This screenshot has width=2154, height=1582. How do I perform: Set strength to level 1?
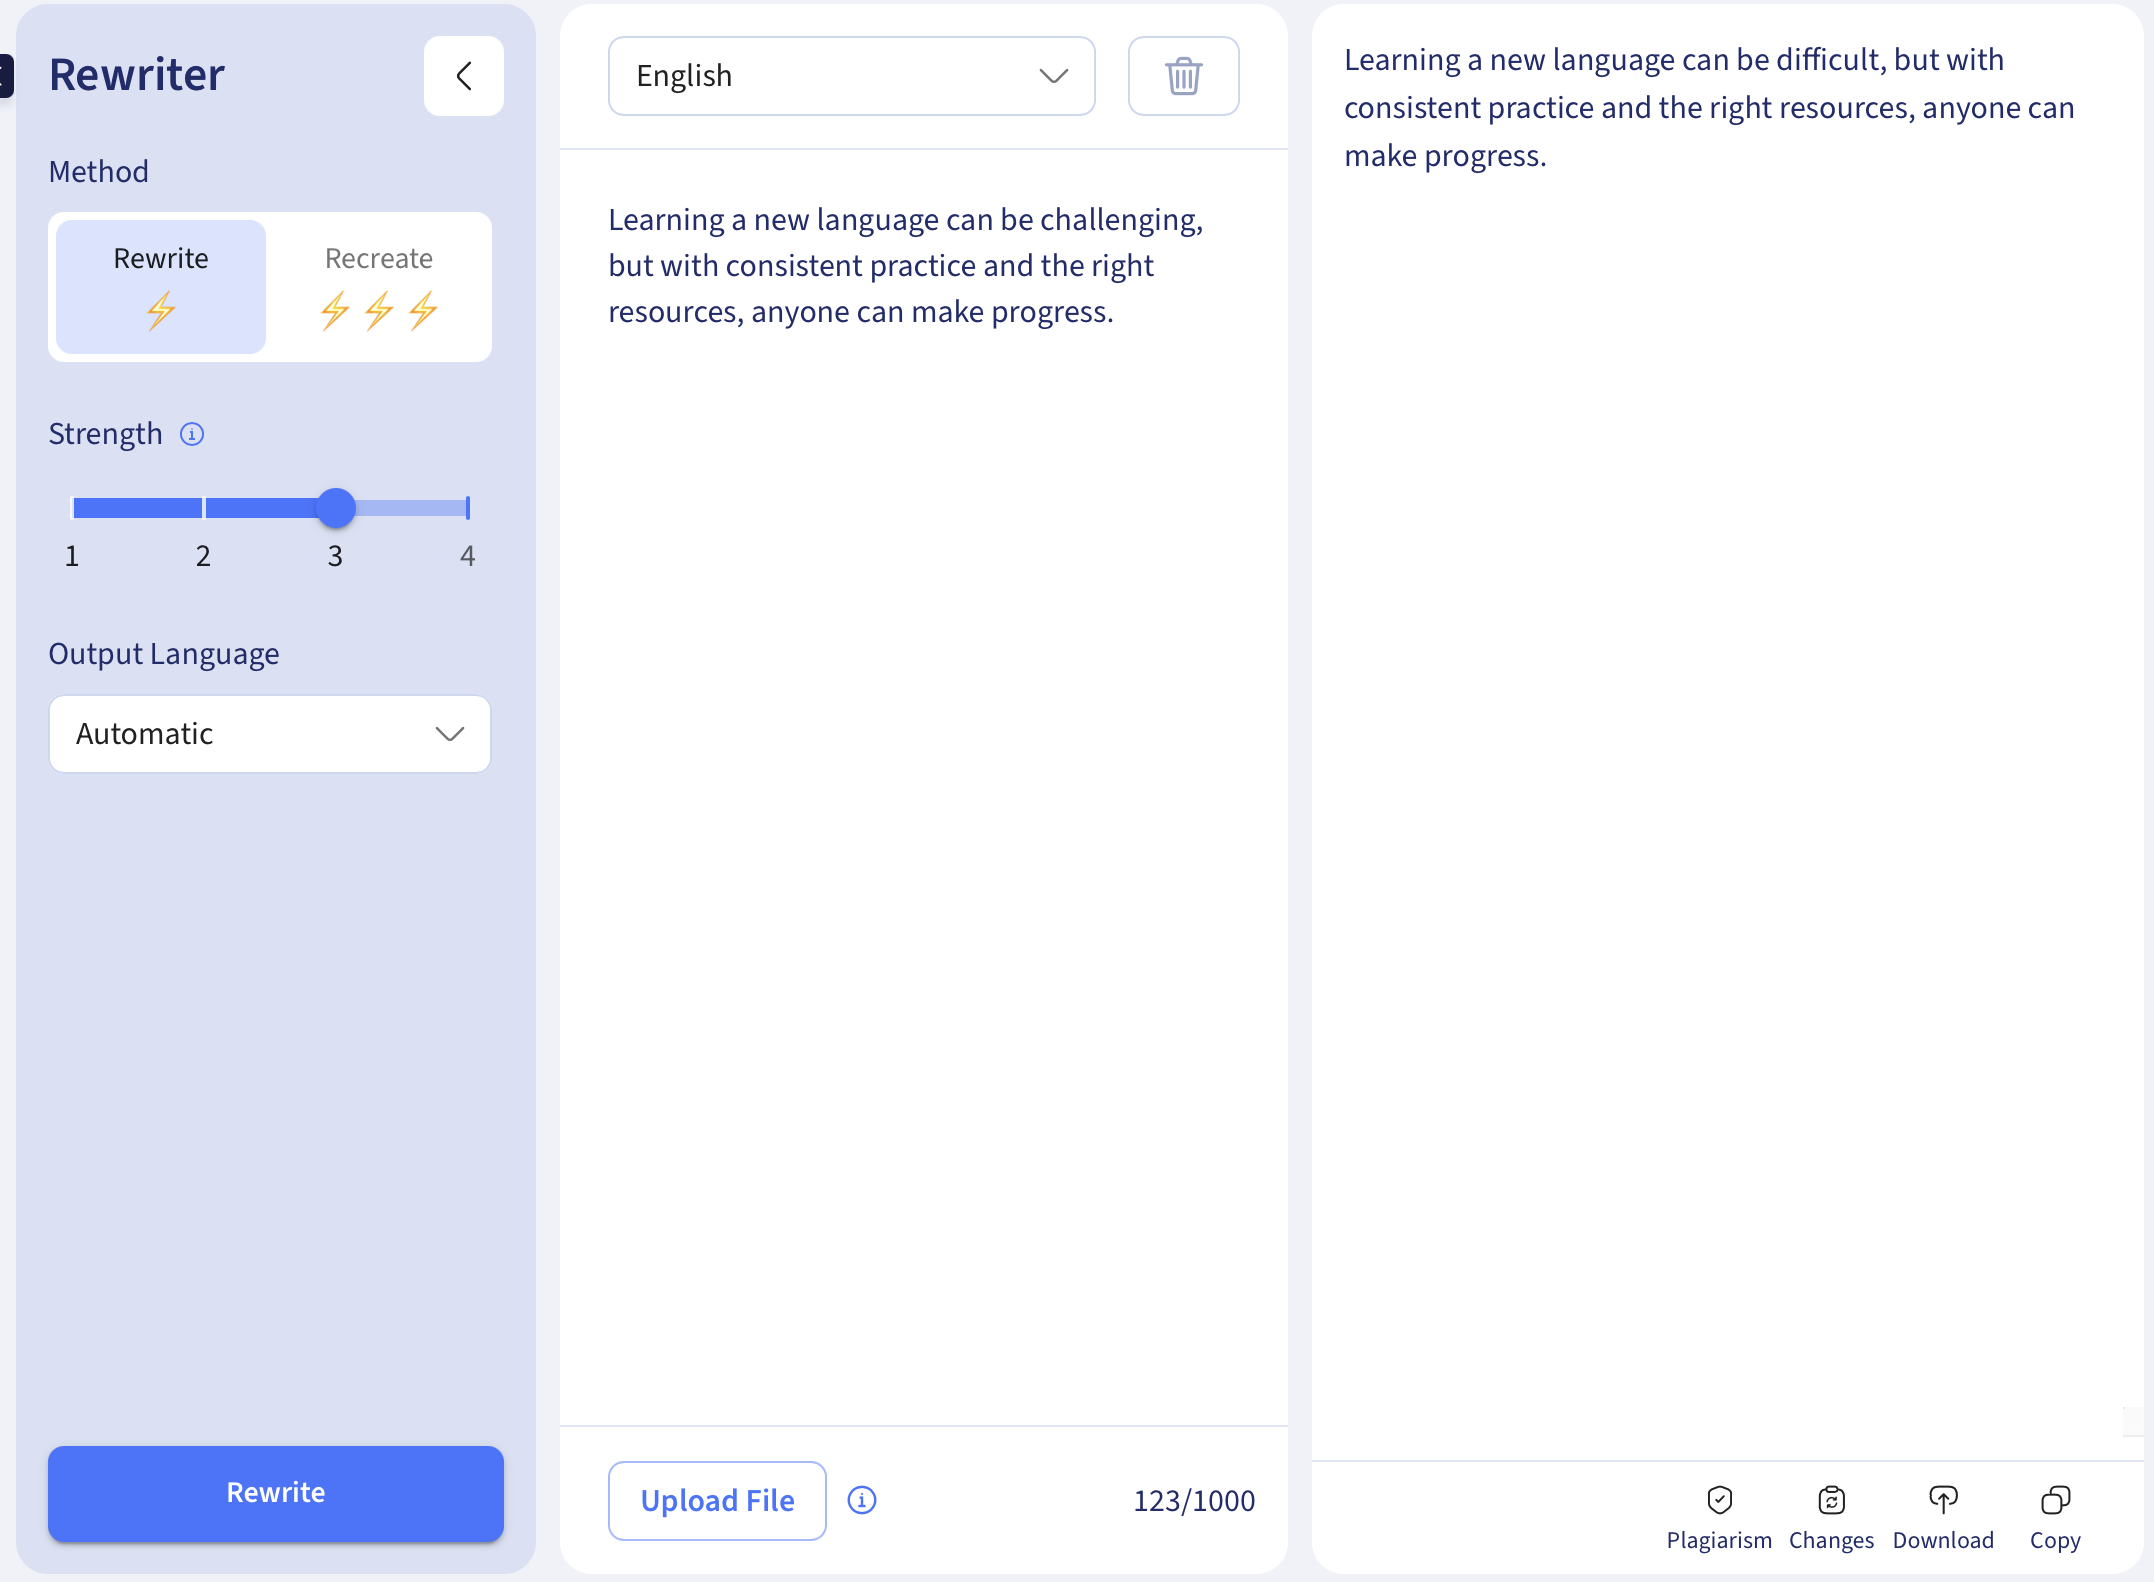(73, 508)
